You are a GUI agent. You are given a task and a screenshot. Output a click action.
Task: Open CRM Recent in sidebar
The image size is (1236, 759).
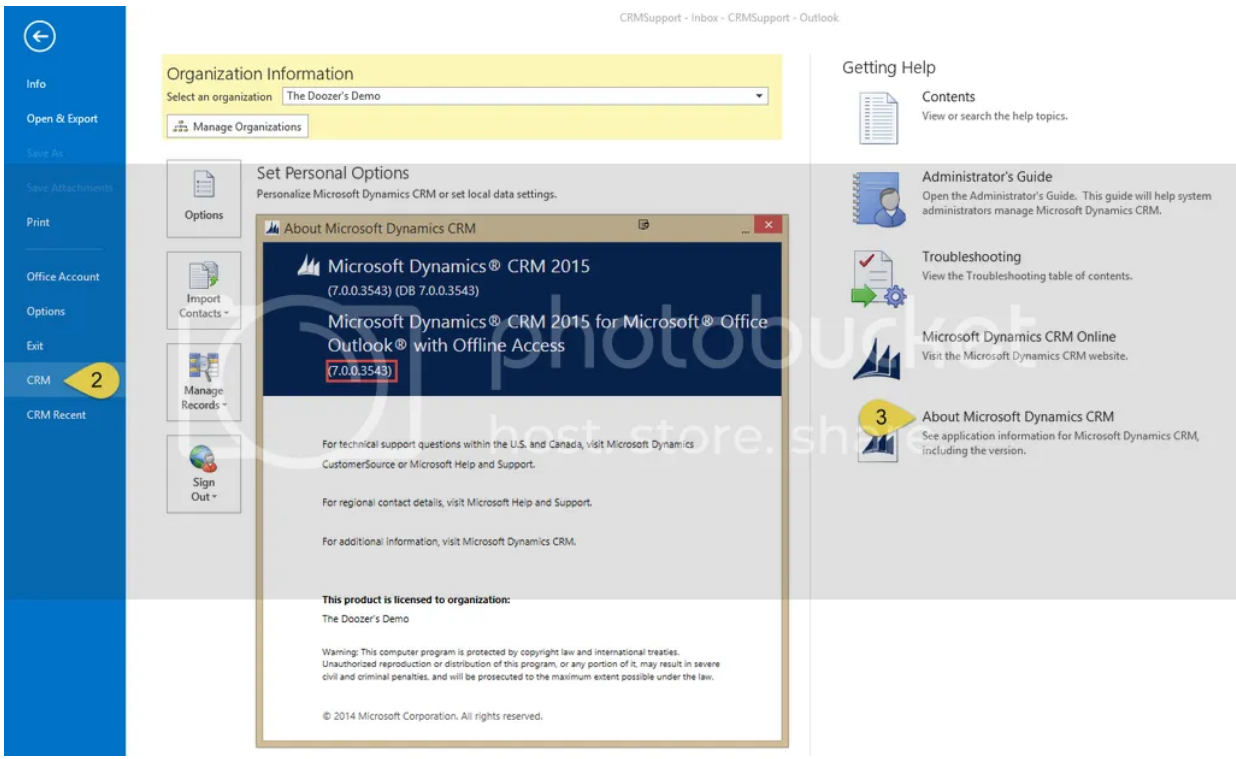(x=56, y=415)
